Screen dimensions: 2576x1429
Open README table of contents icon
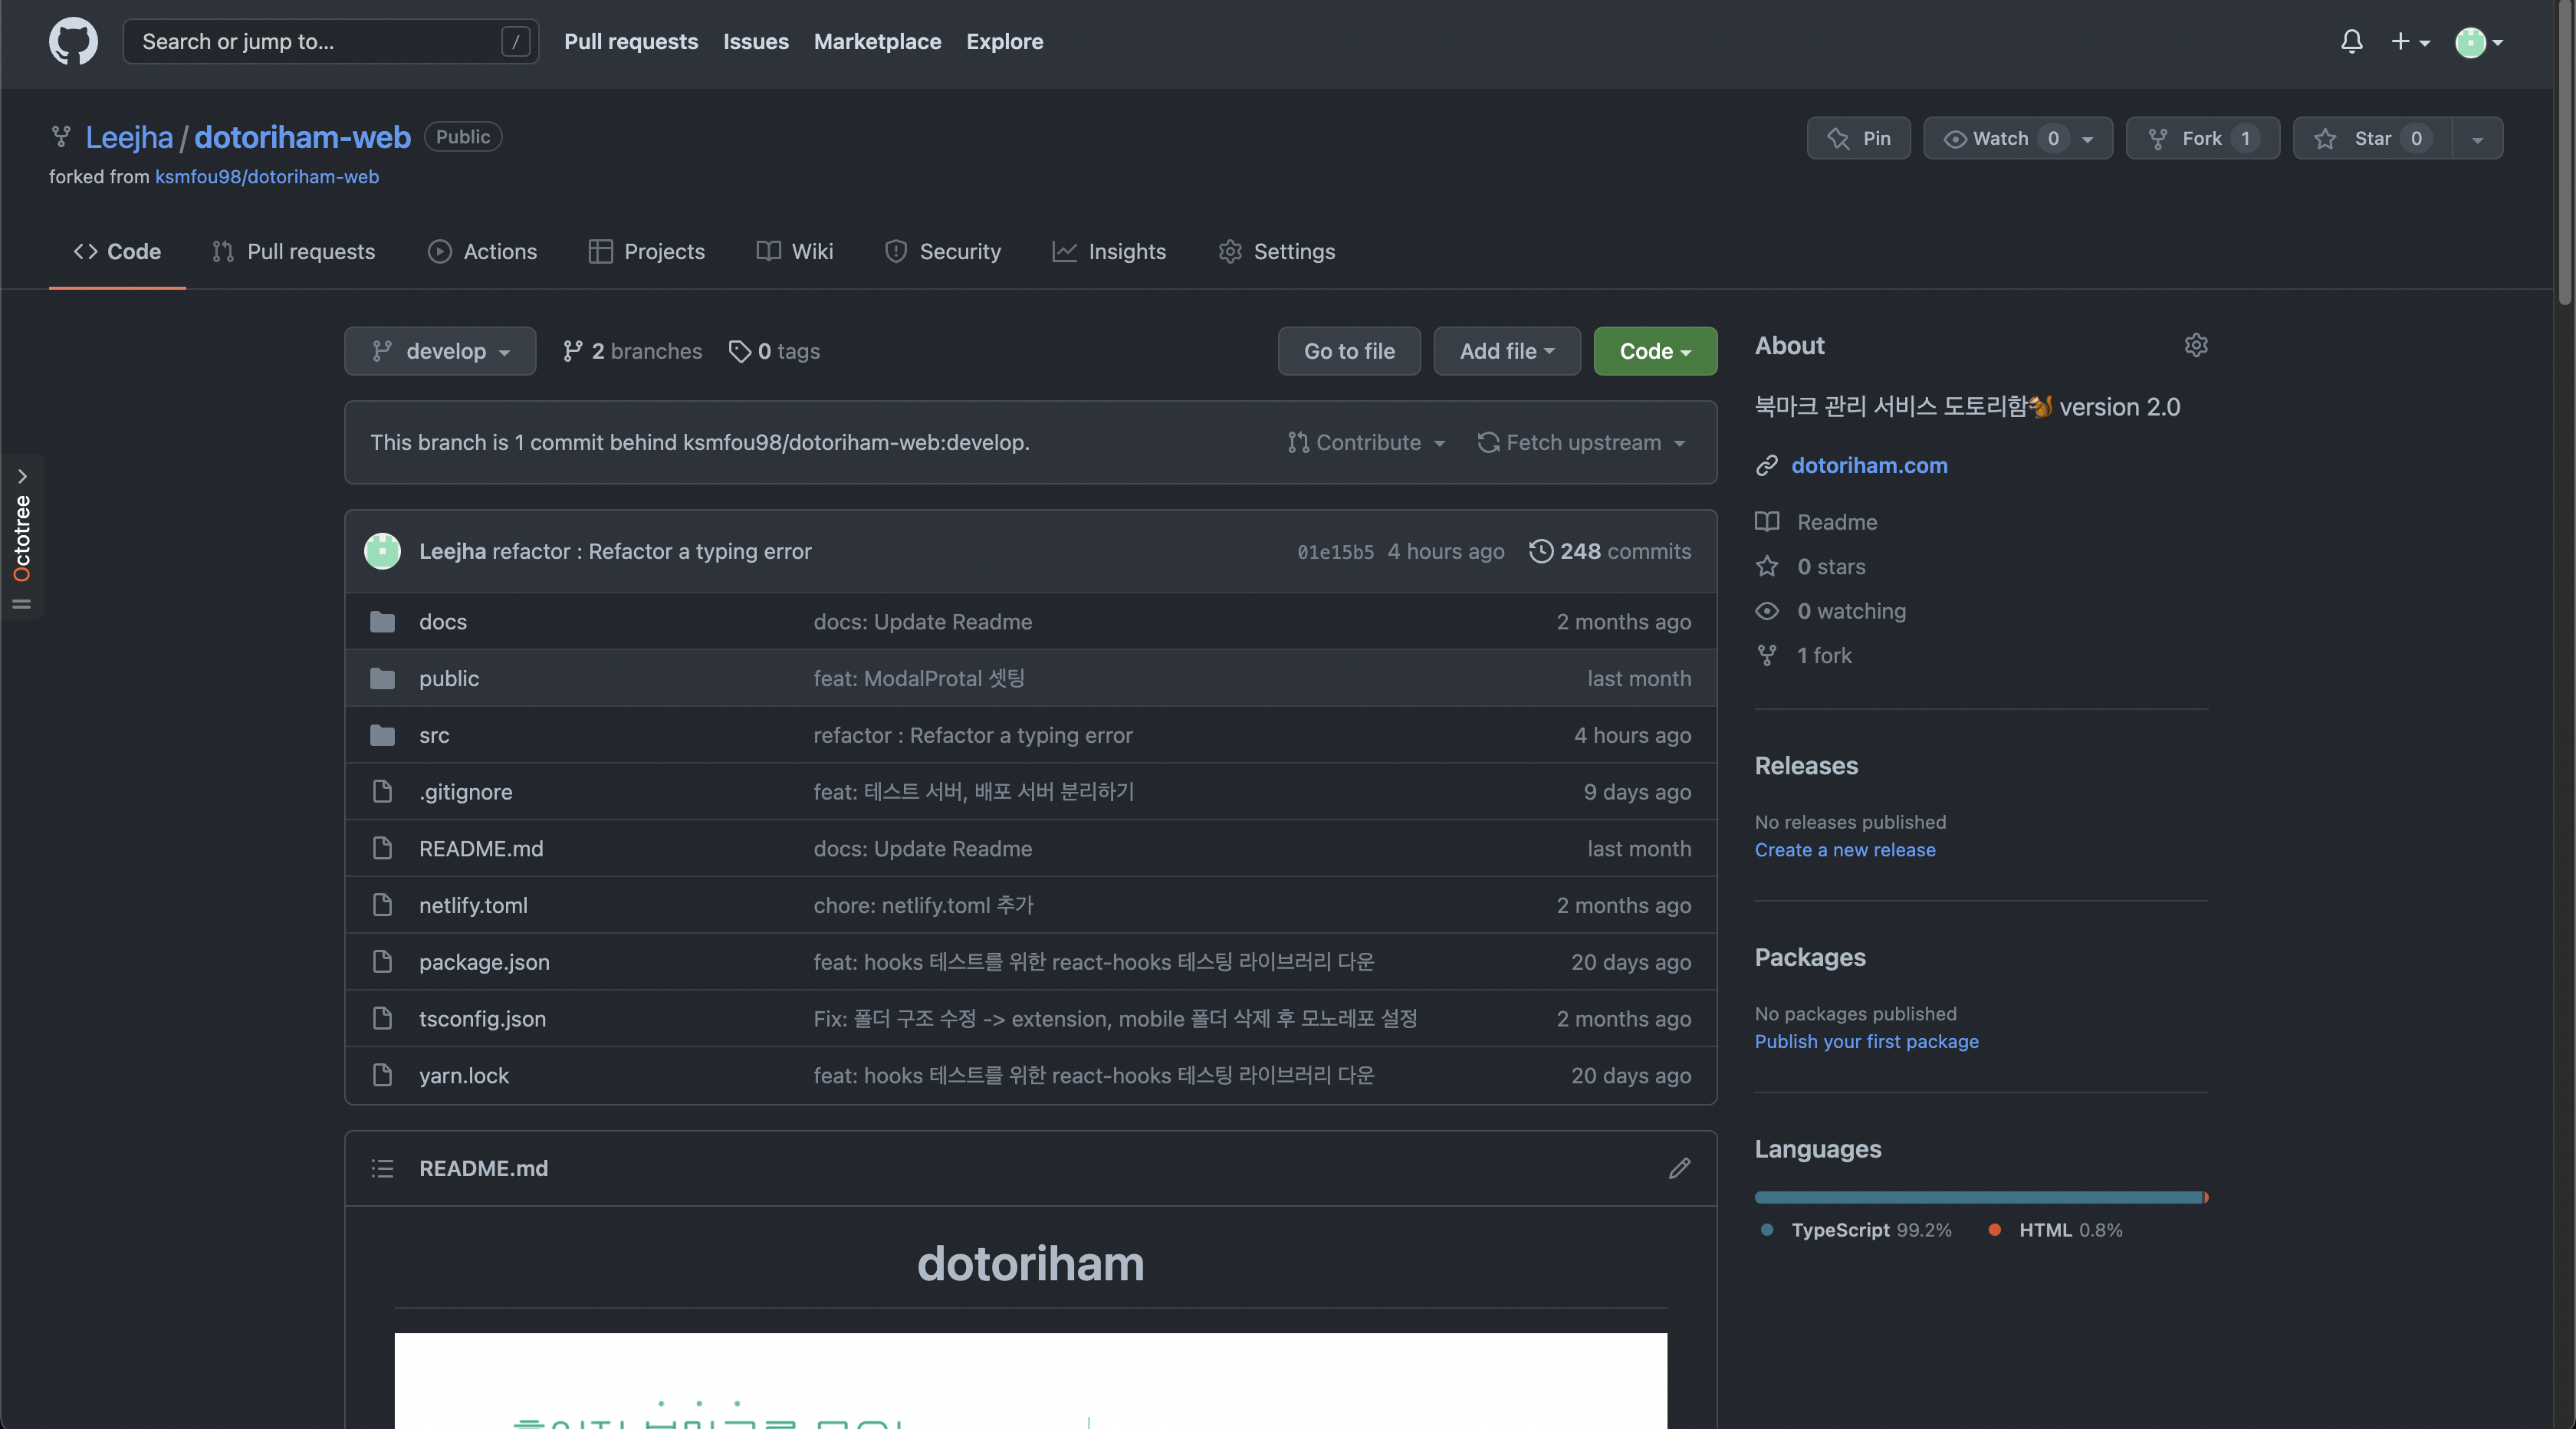pos(382,1168)
